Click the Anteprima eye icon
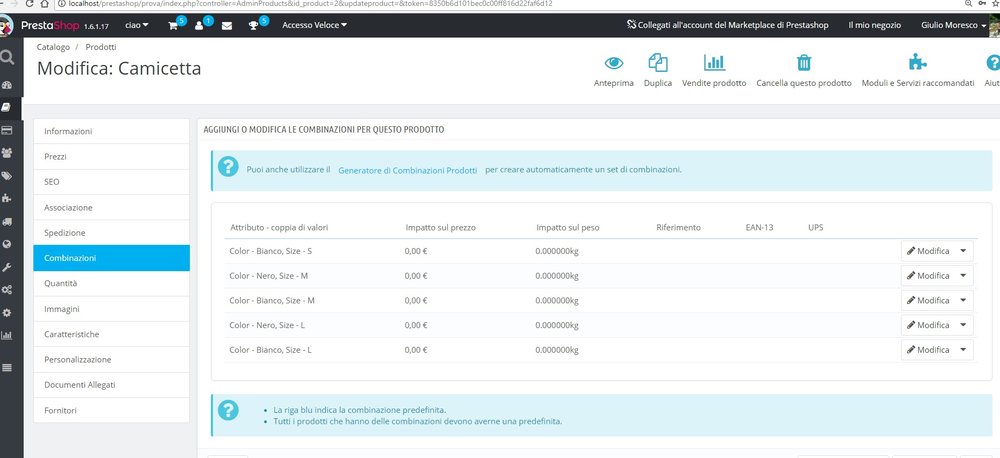 pos(614,63)
